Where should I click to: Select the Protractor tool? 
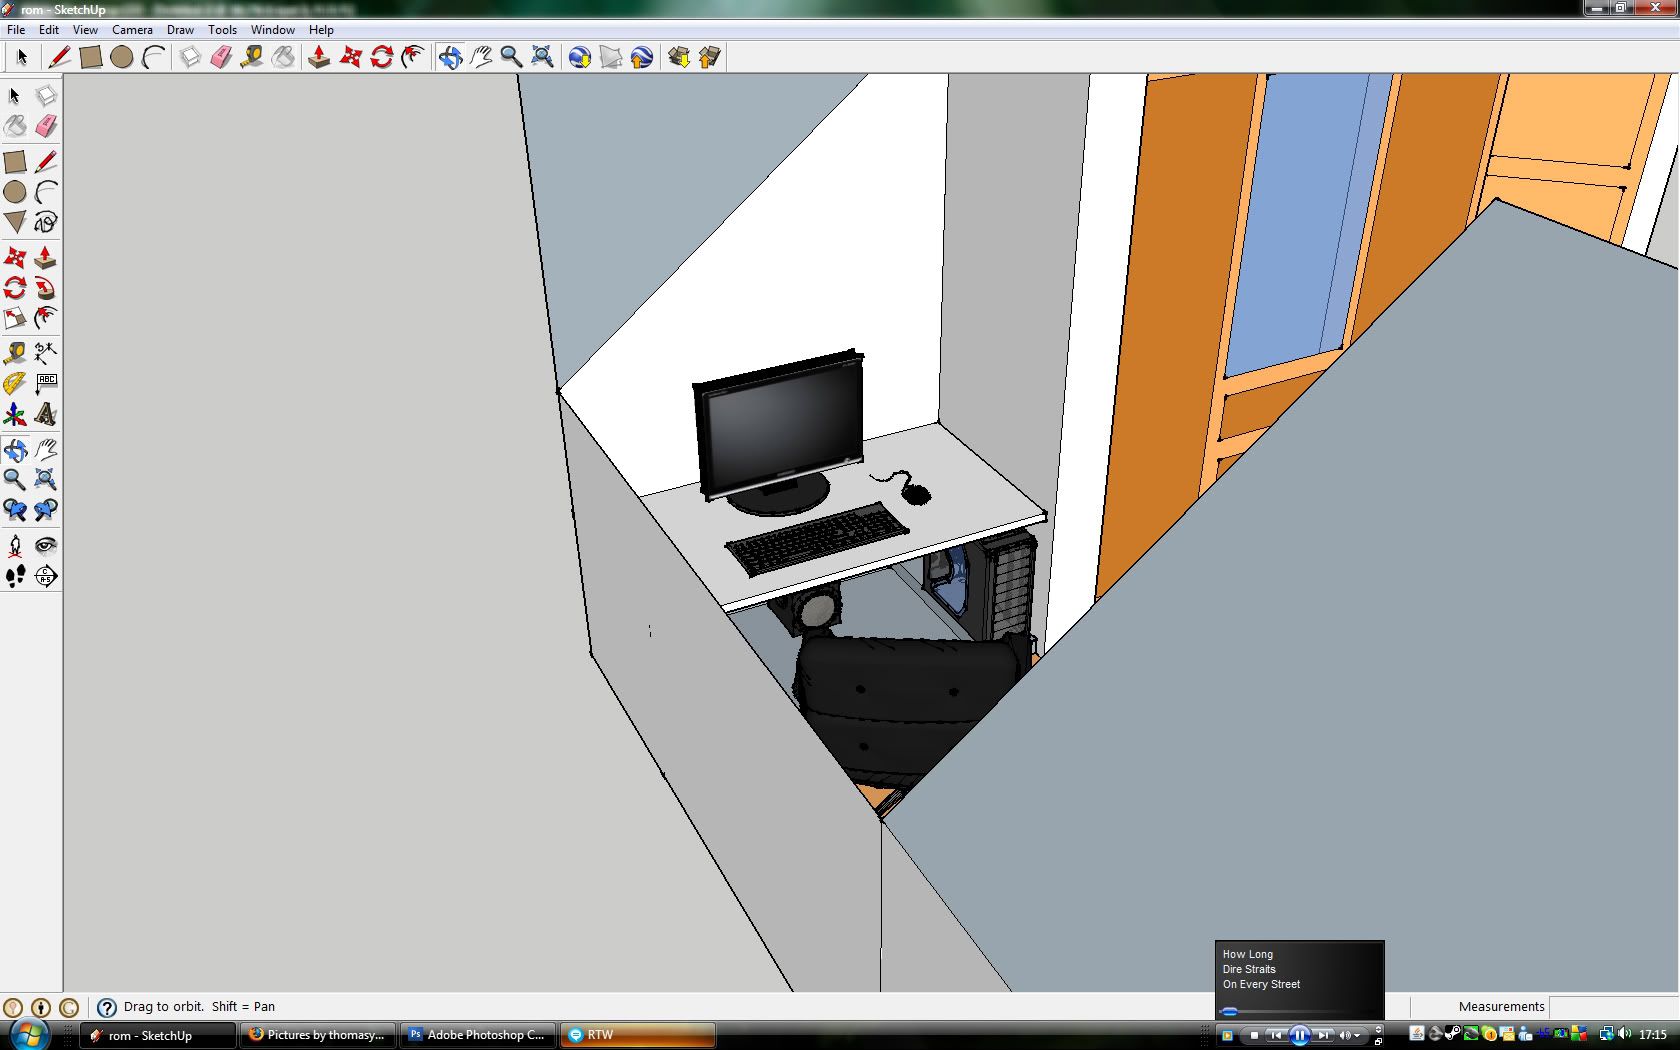[x=15, y=383]
